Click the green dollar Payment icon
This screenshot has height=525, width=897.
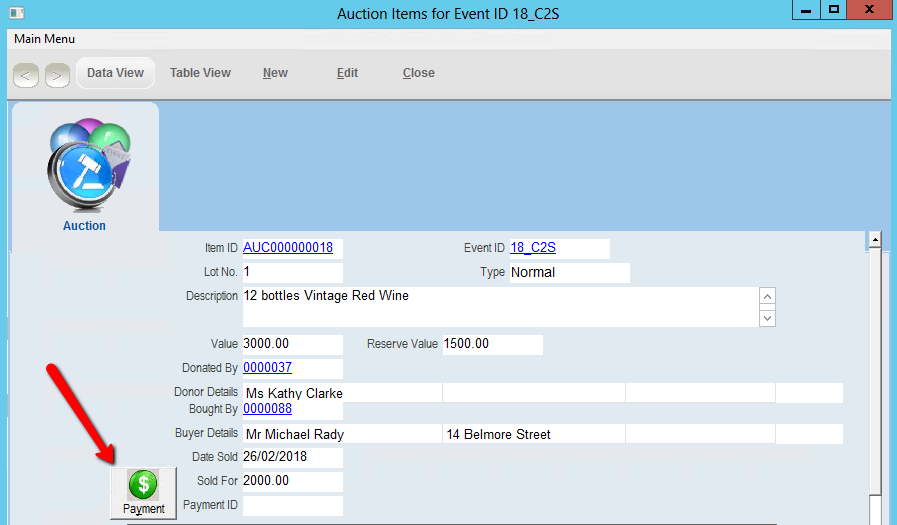tap(143, 486)
